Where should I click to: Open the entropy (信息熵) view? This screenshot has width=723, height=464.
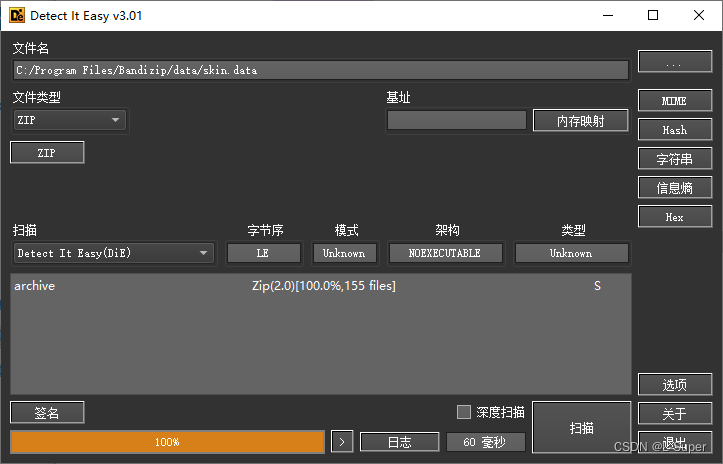[x=675, y=188]
